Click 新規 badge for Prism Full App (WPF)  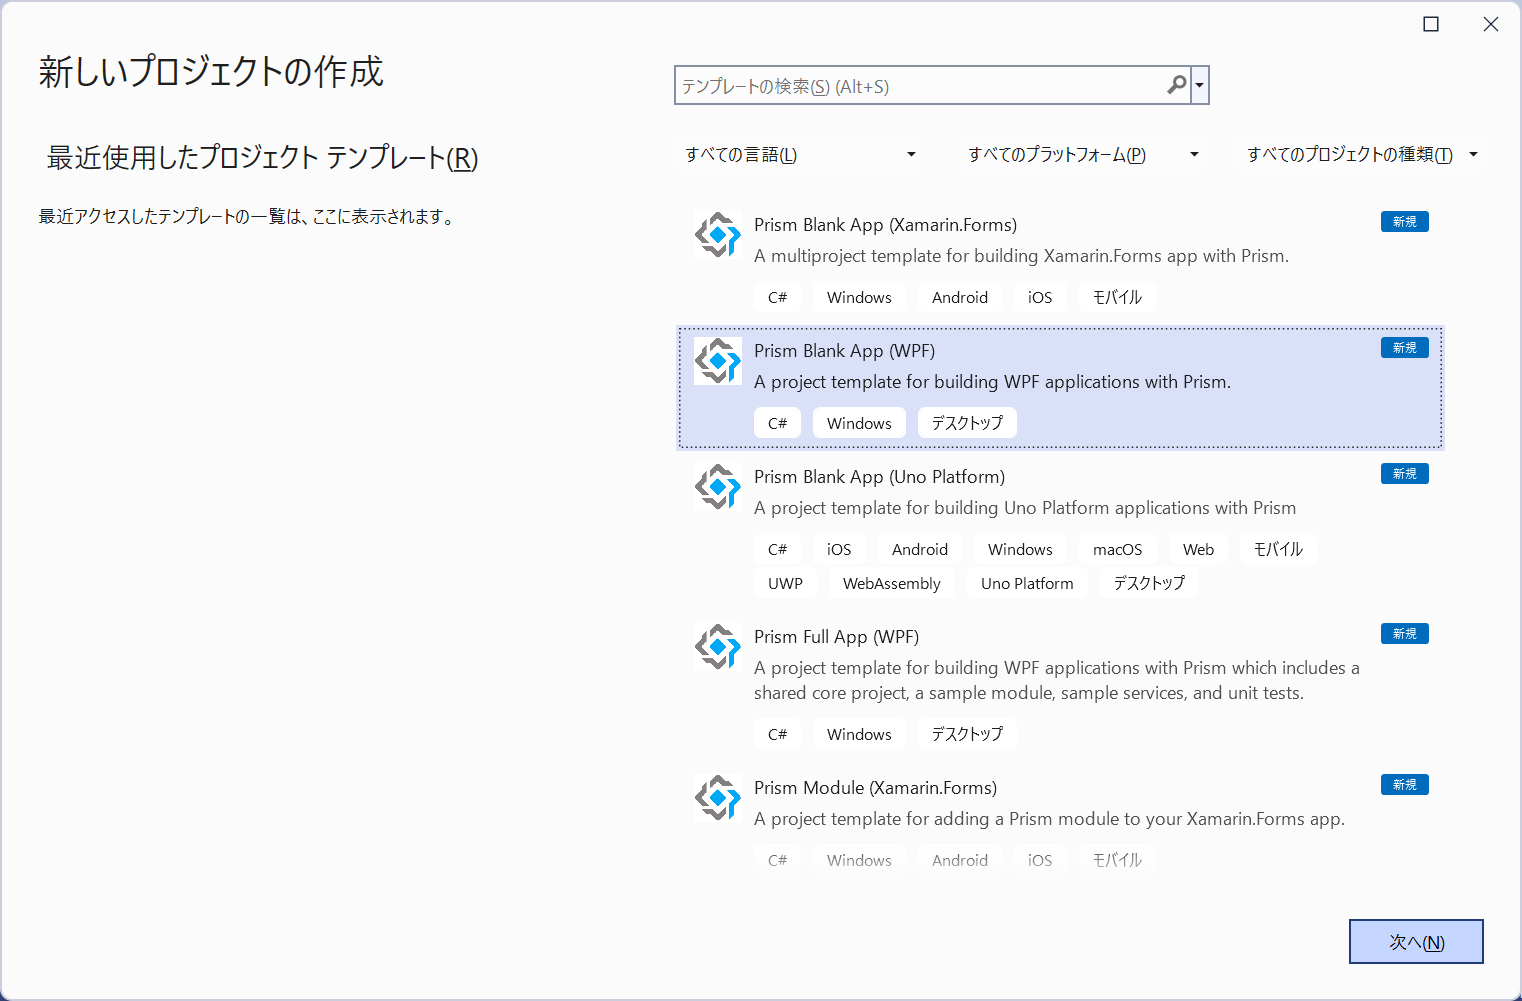[1404, 633]
